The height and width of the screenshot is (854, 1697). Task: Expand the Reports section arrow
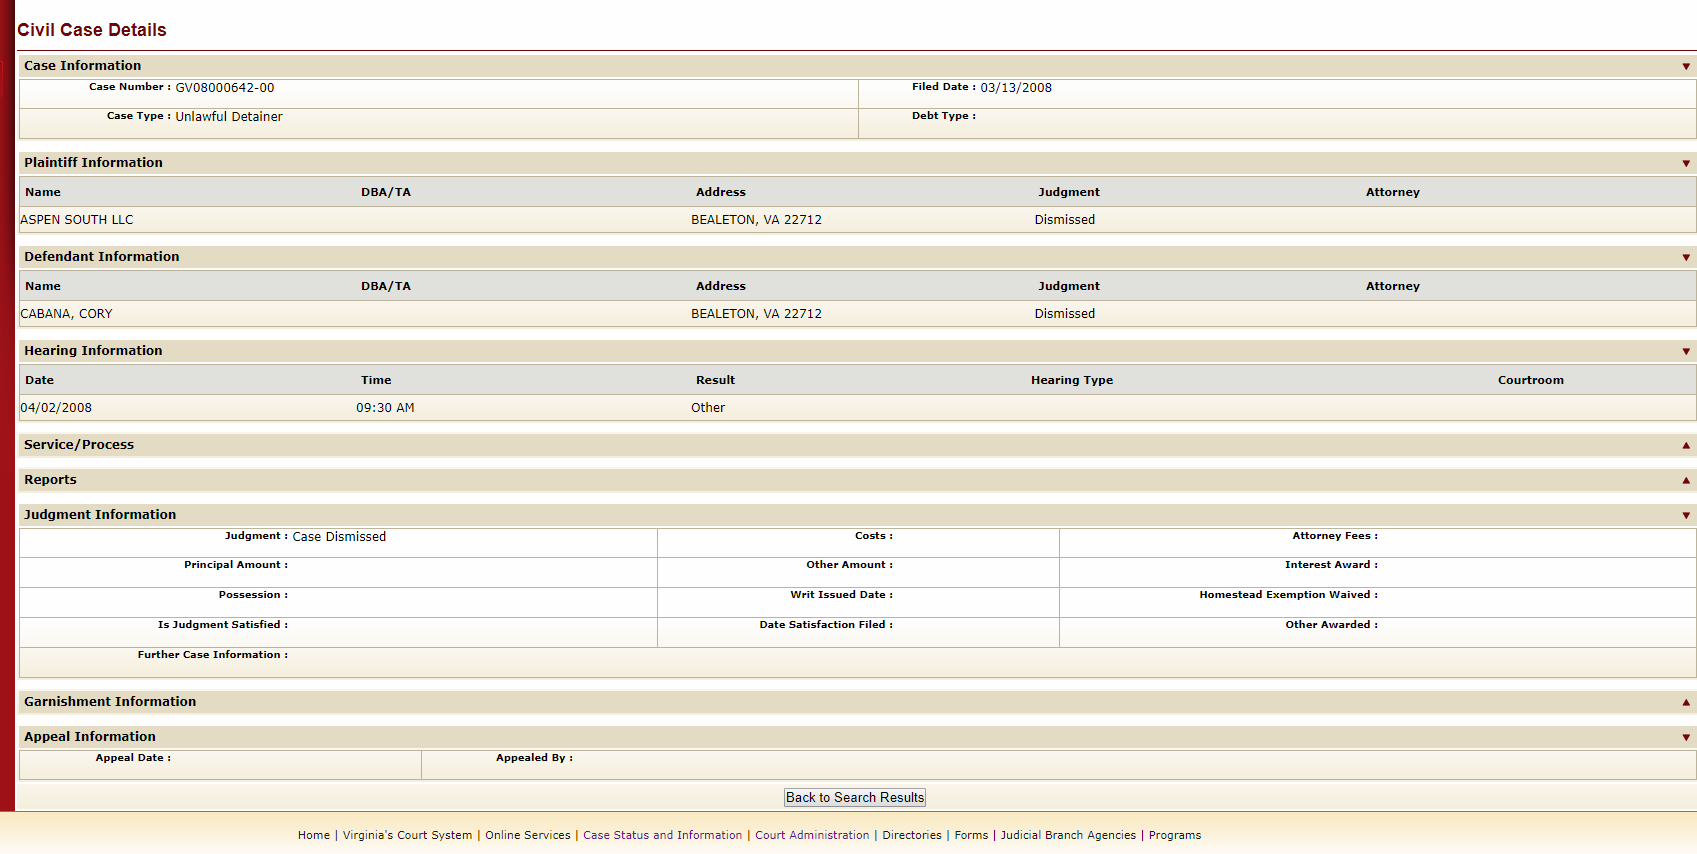pos(1686,480)
